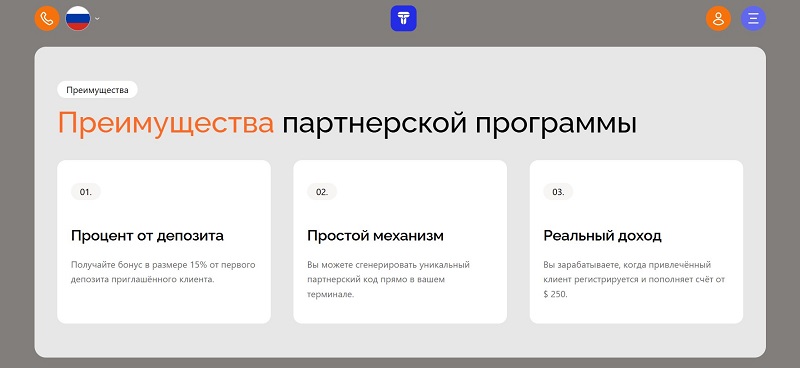Click the 02. number badge
This screenshot has width=800, height=368.
point(322,192)
